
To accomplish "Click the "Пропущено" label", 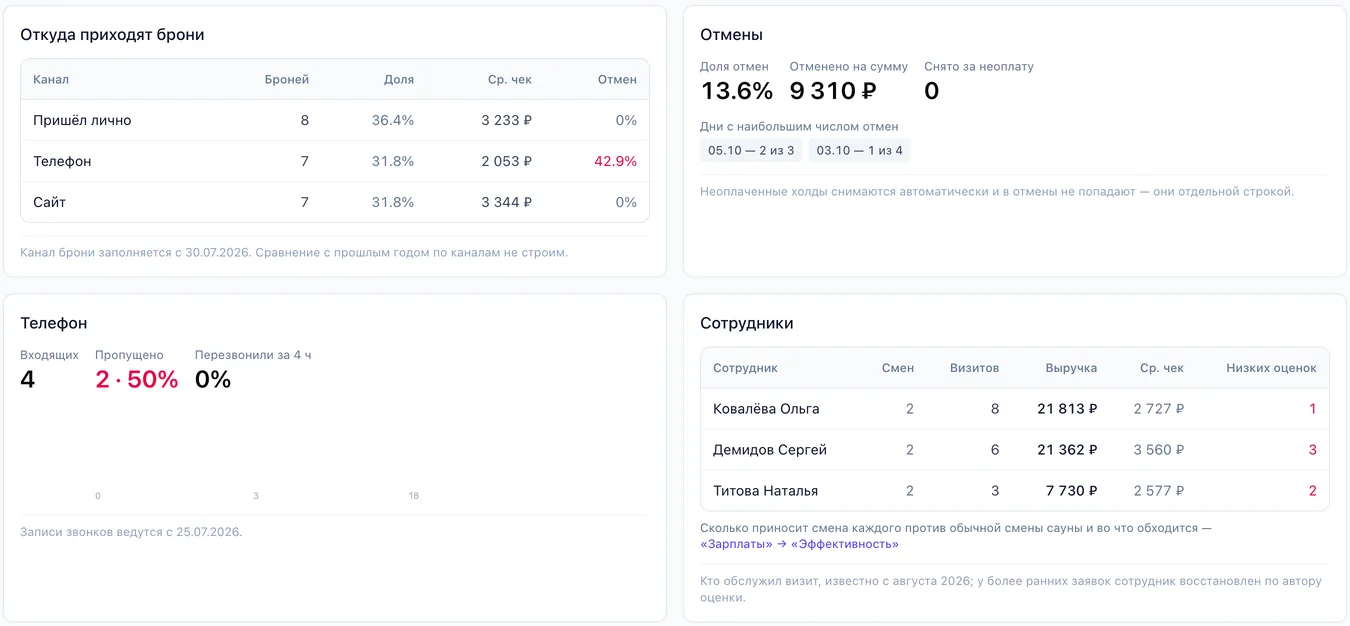I will pos(129,355).
